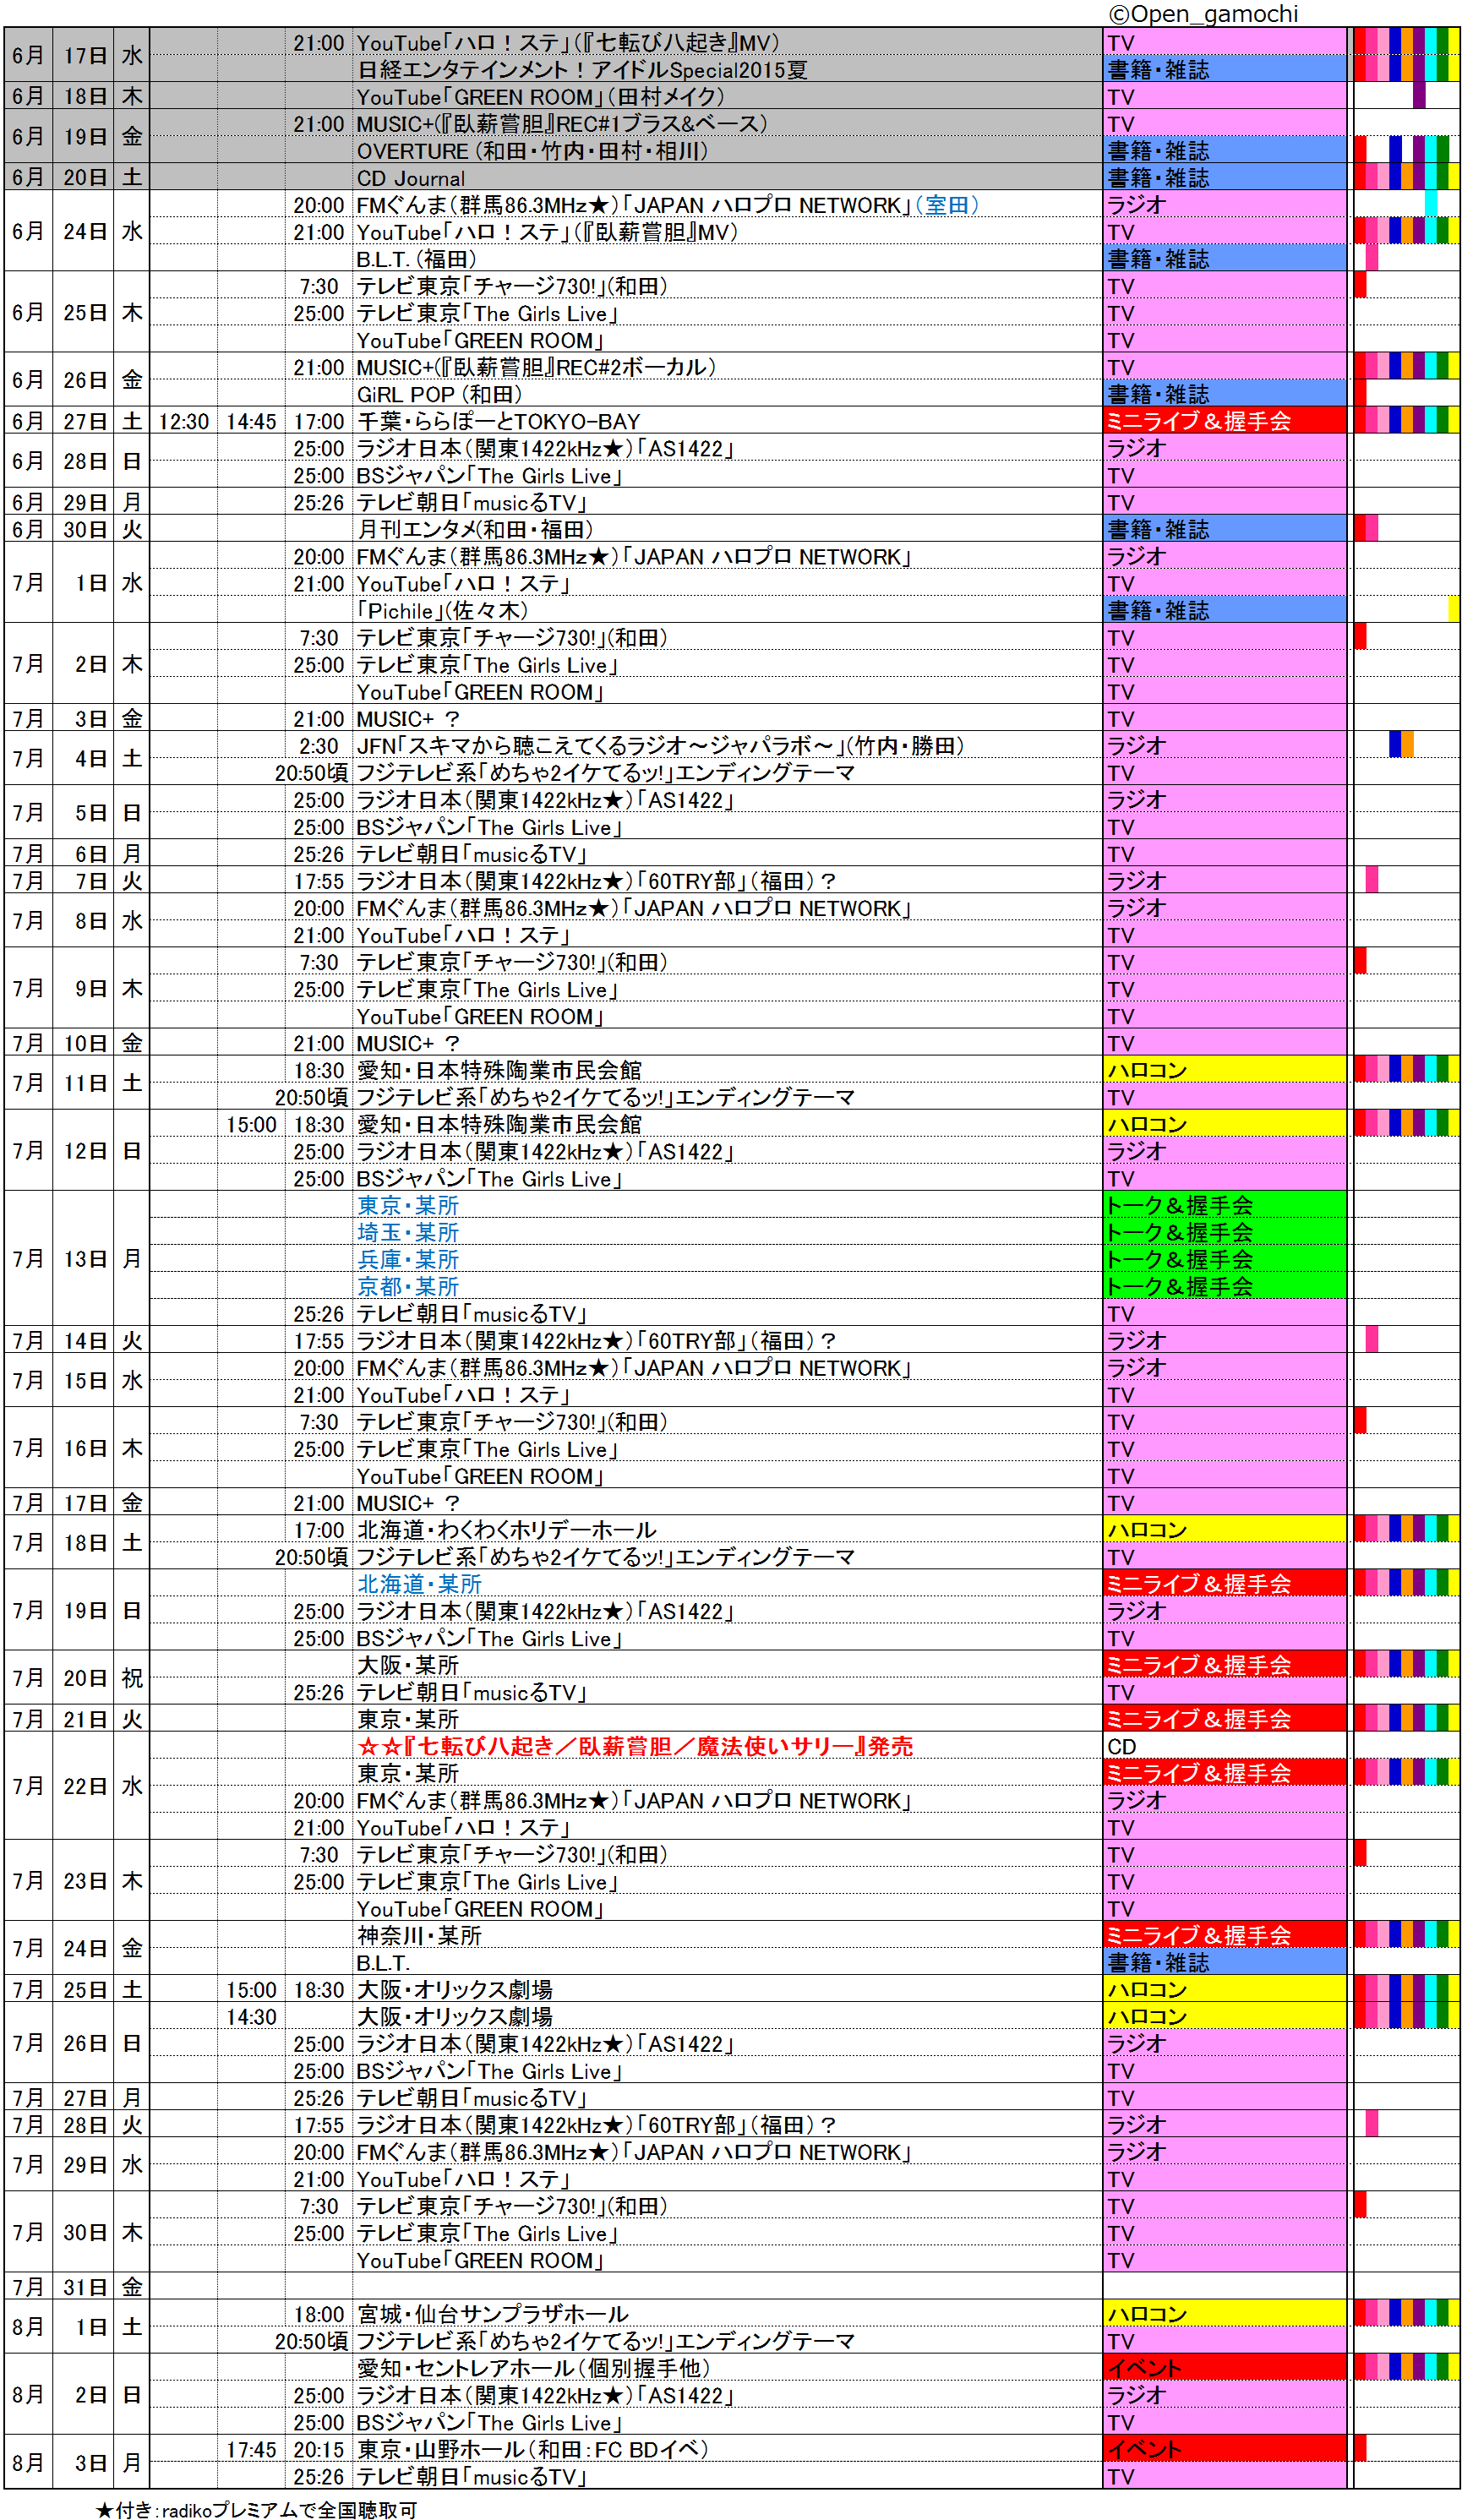The height and width of the screenshot is (2520, 1473).
Task: Open the blue 兵庫・某所 link
Action: [x=408, y=1259]
